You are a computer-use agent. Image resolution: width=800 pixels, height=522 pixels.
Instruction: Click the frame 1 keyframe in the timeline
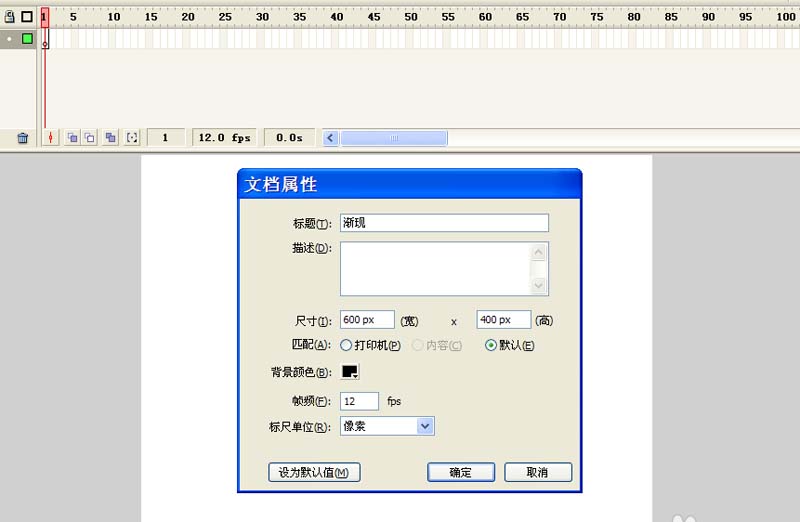tap(45, 39)
